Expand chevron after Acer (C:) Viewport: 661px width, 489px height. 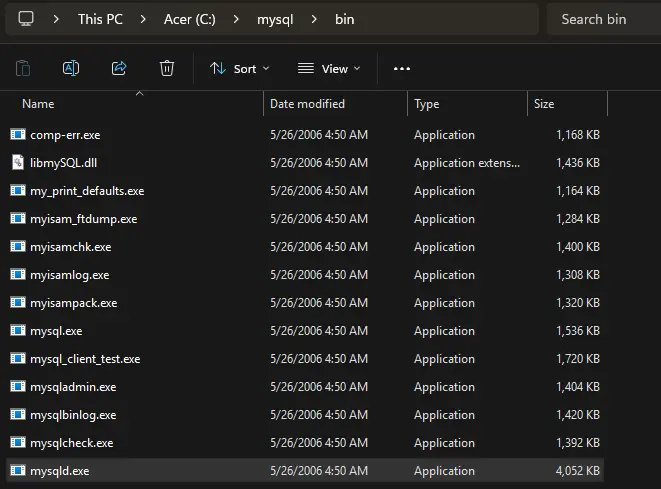(236, 19)
